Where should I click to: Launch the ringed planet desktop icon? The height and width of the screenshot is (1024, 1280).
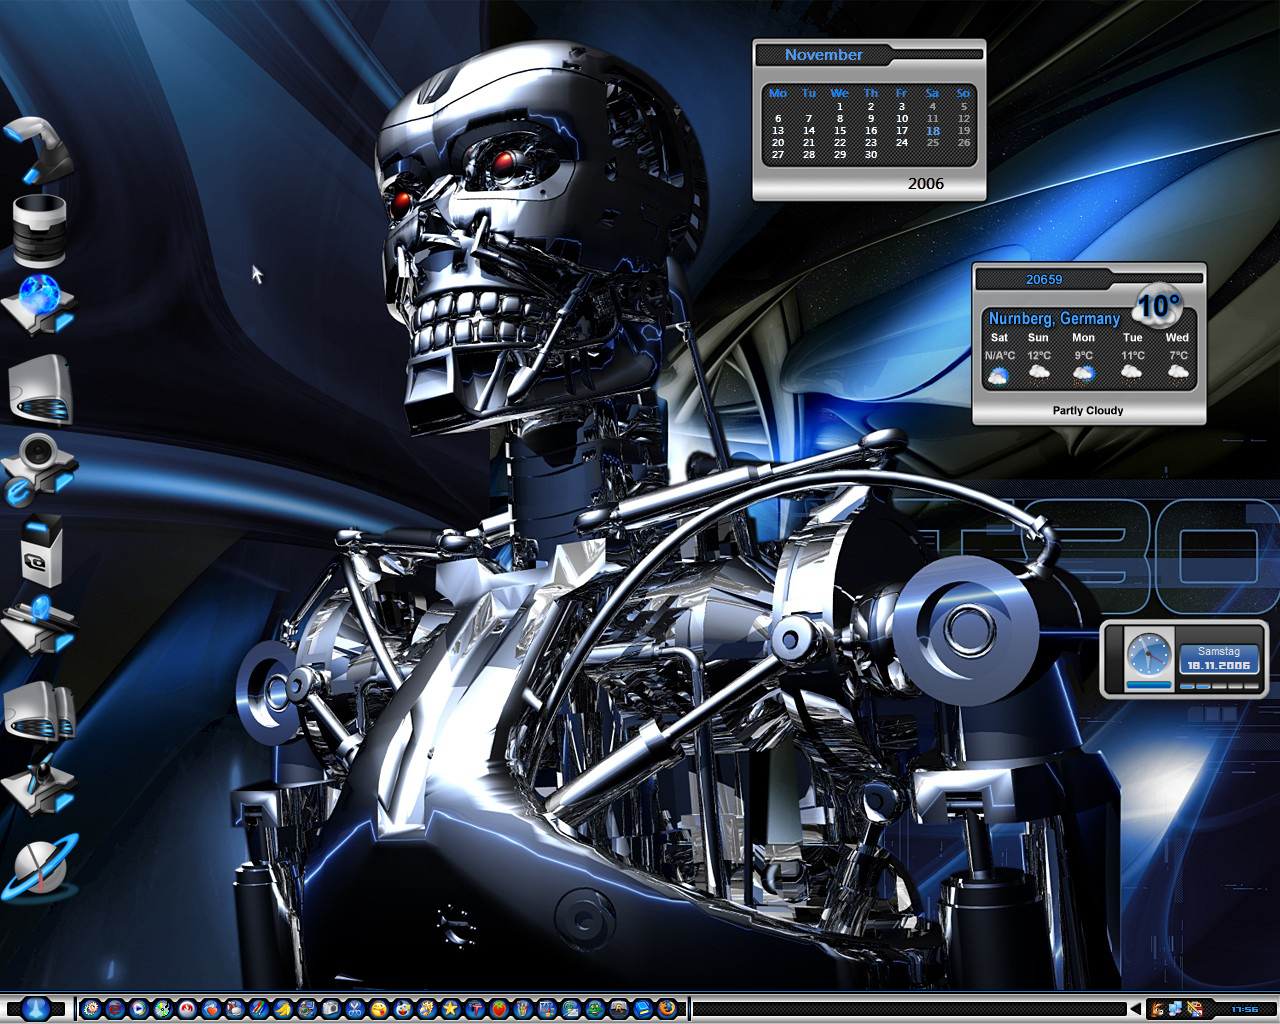tap(39, 866)
